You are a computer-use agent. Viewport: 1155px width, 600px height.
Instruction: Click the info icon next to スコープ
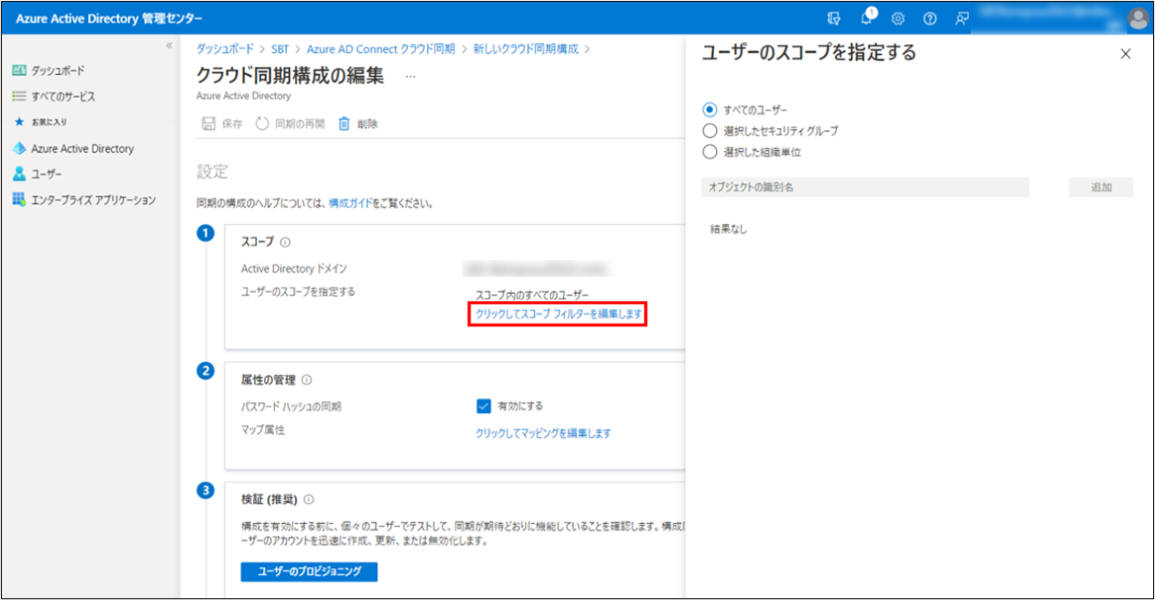pos(285,242)
